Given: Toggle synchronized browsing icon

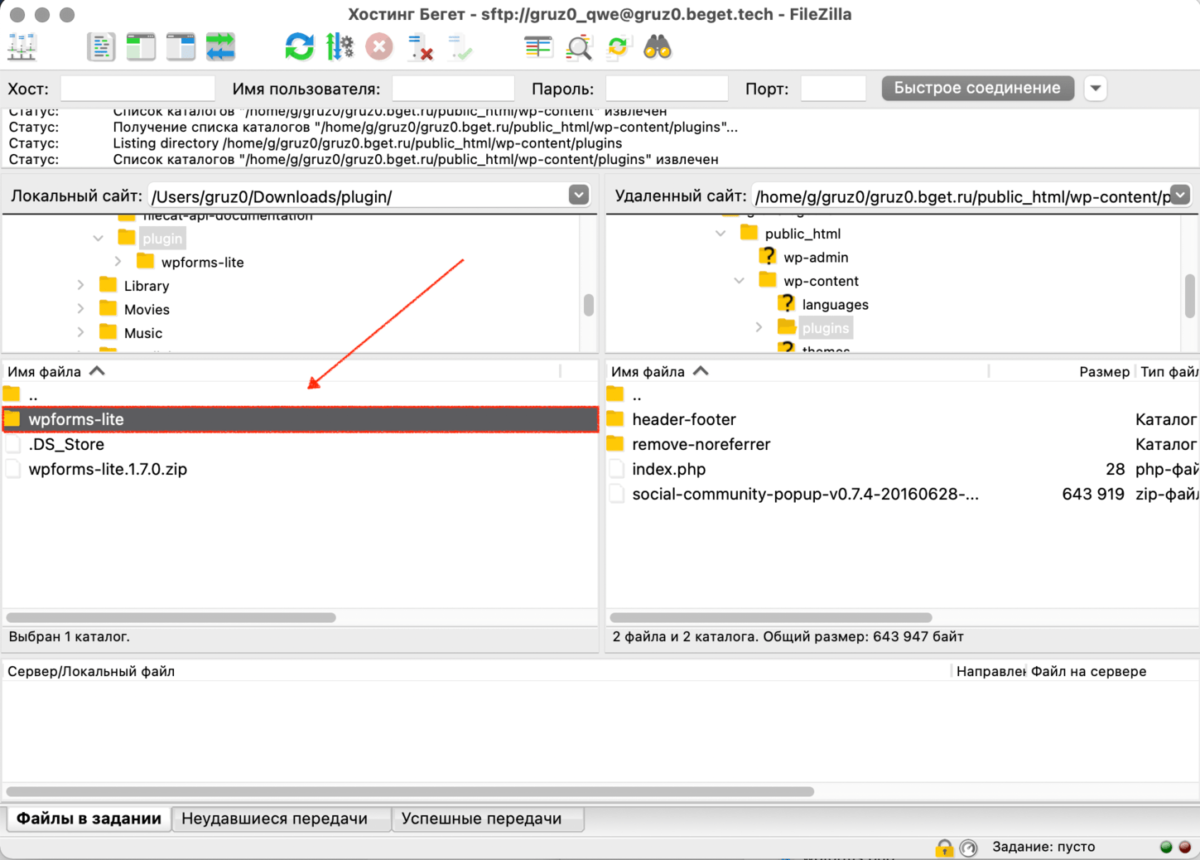Looking at the screenshot, I should 618,46.
